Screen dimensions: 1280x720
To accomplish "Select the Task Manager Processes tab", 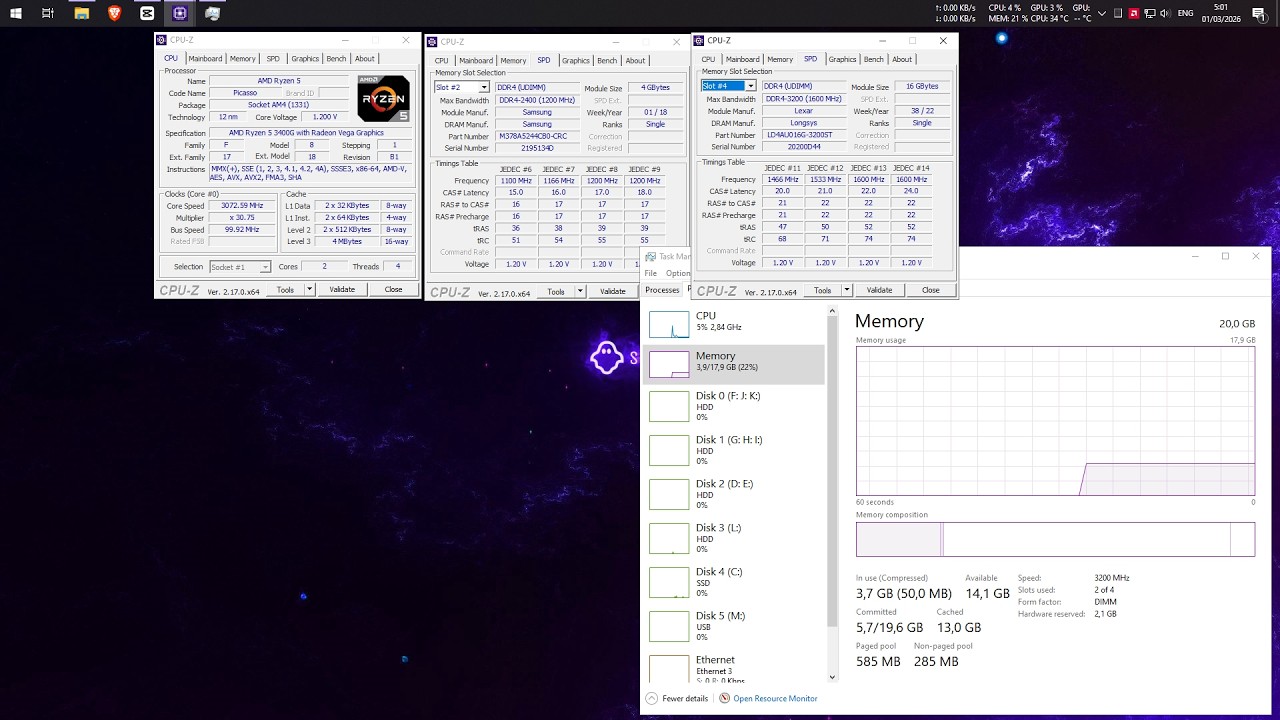I will 662,290.
